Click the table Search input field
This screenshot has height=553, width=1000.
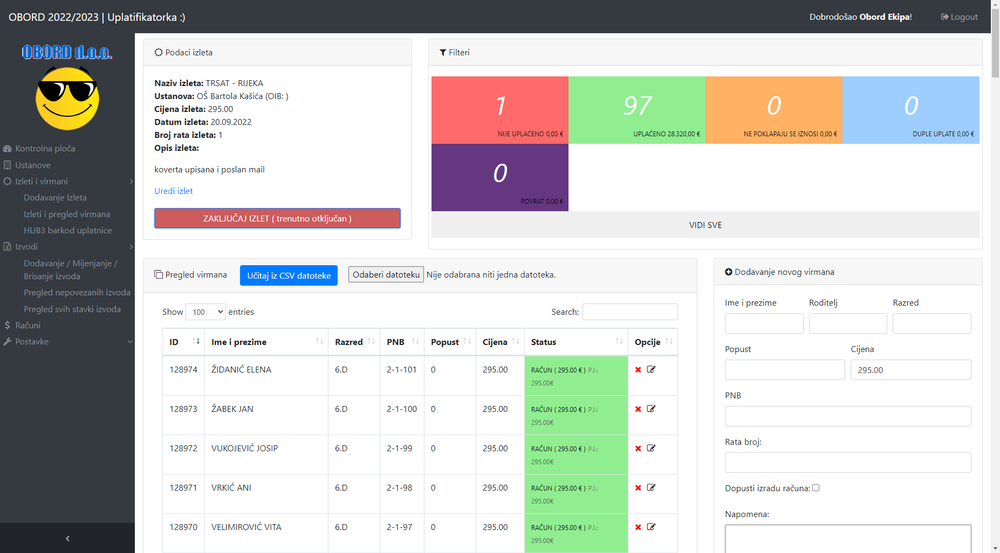coord(629,312)
